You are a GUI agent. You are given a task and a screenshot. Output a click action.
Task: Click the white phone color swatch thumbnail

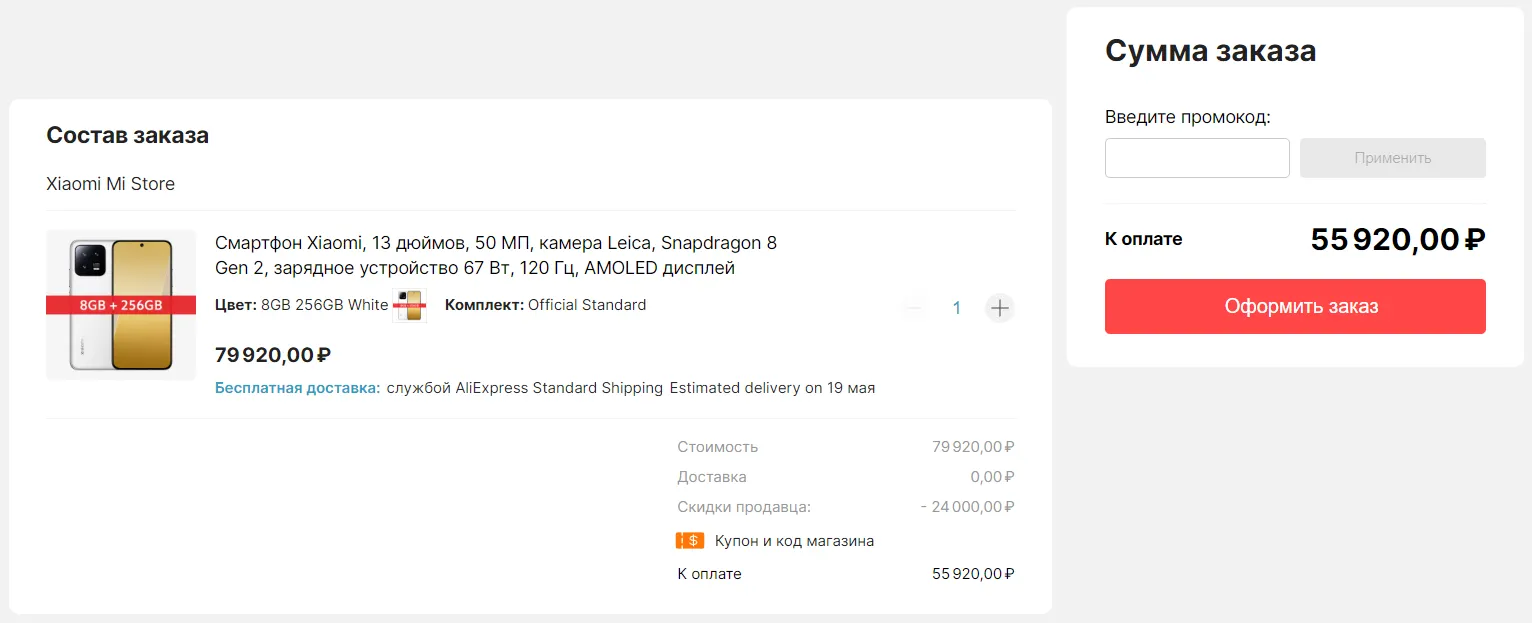click(410, 306)
